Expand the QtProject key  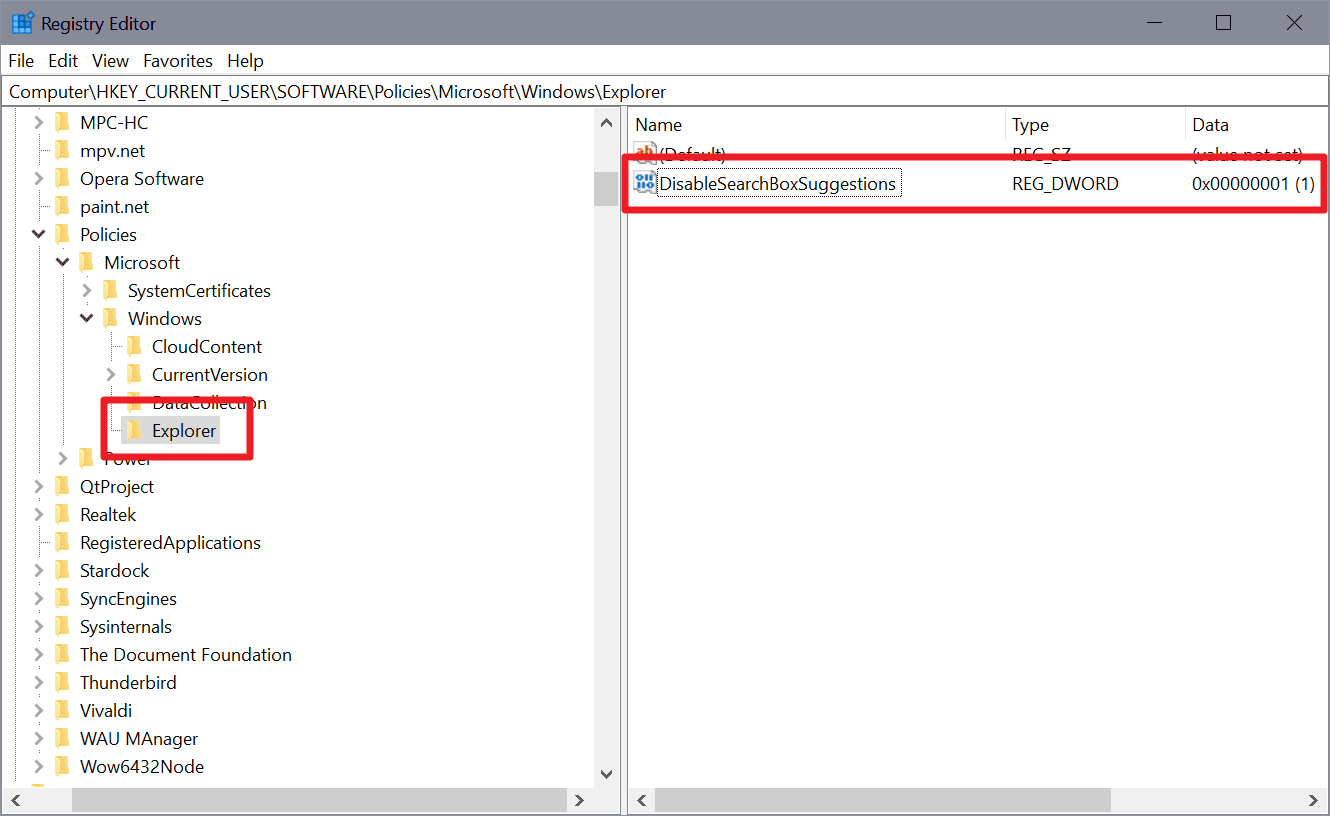tap(39, 487)
